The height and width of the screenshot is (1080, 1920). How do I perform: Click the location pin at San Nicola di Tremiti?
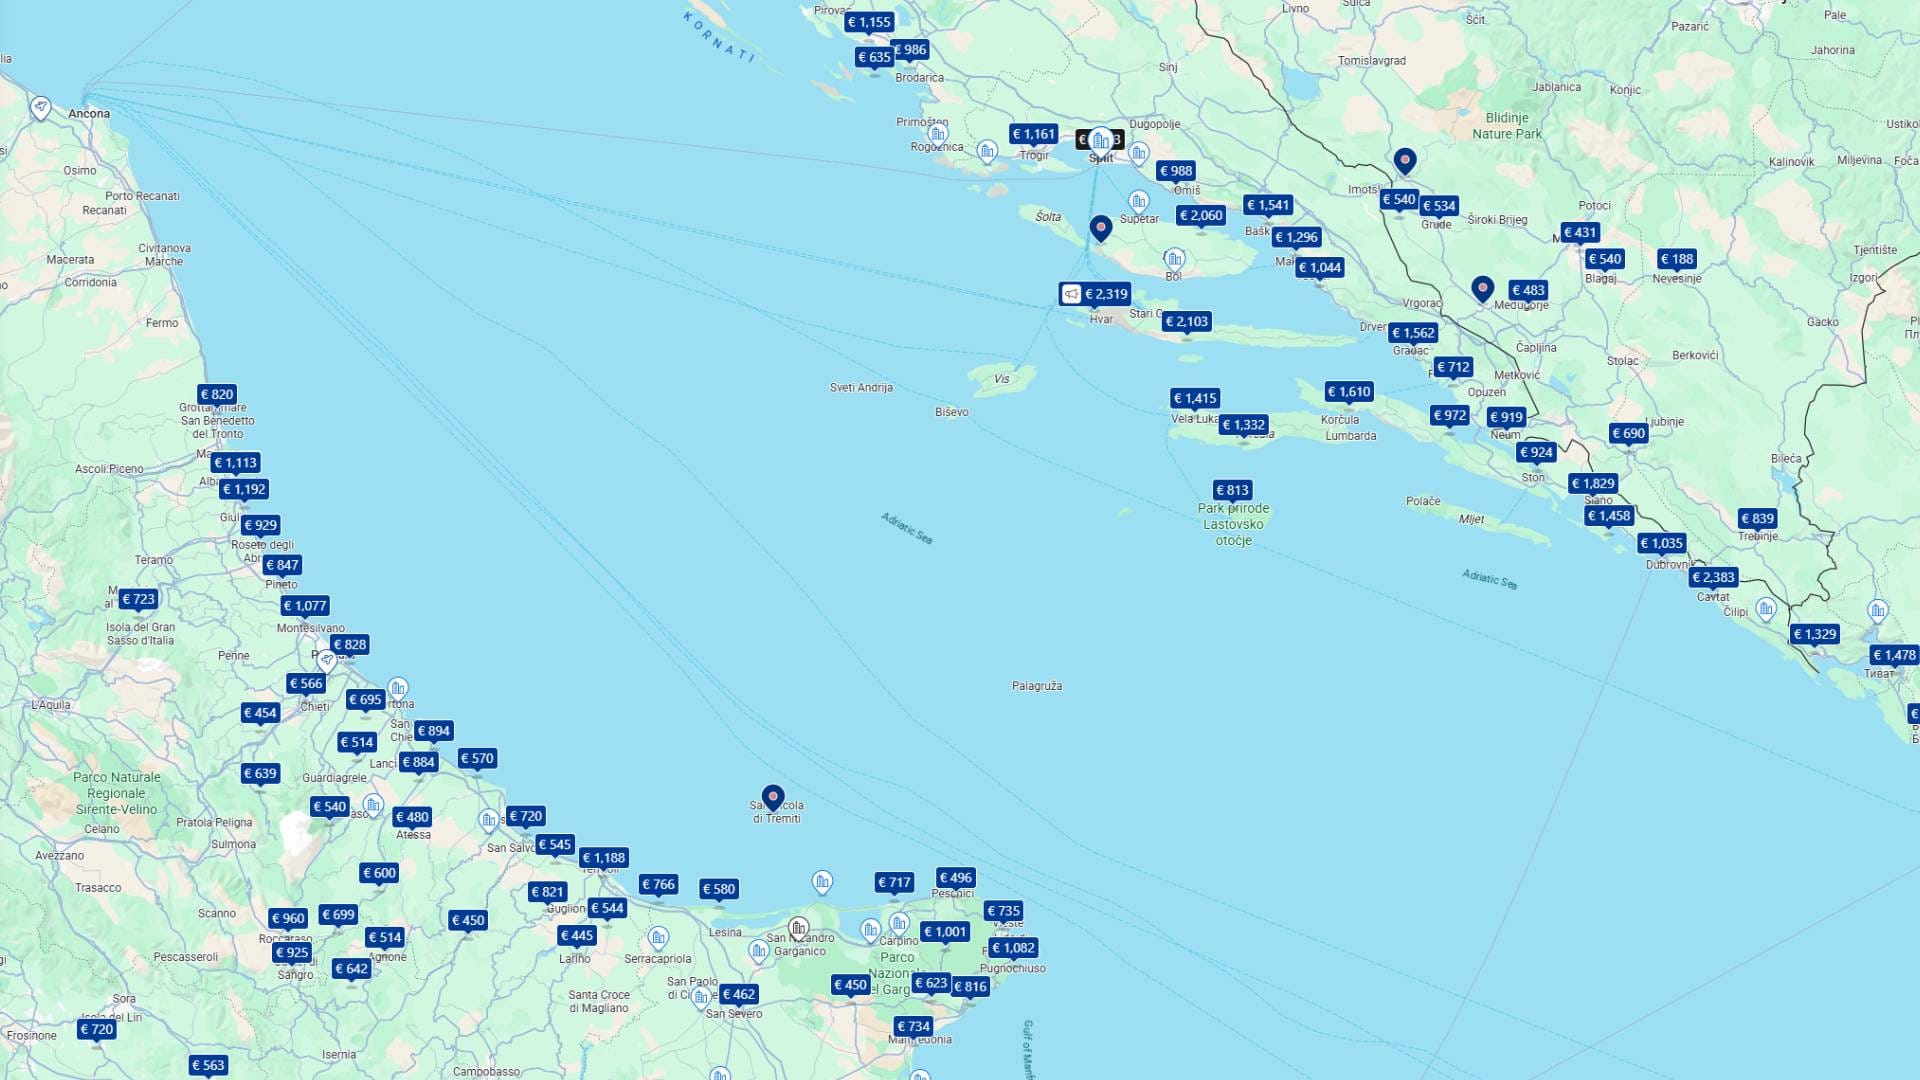[772, 797]
